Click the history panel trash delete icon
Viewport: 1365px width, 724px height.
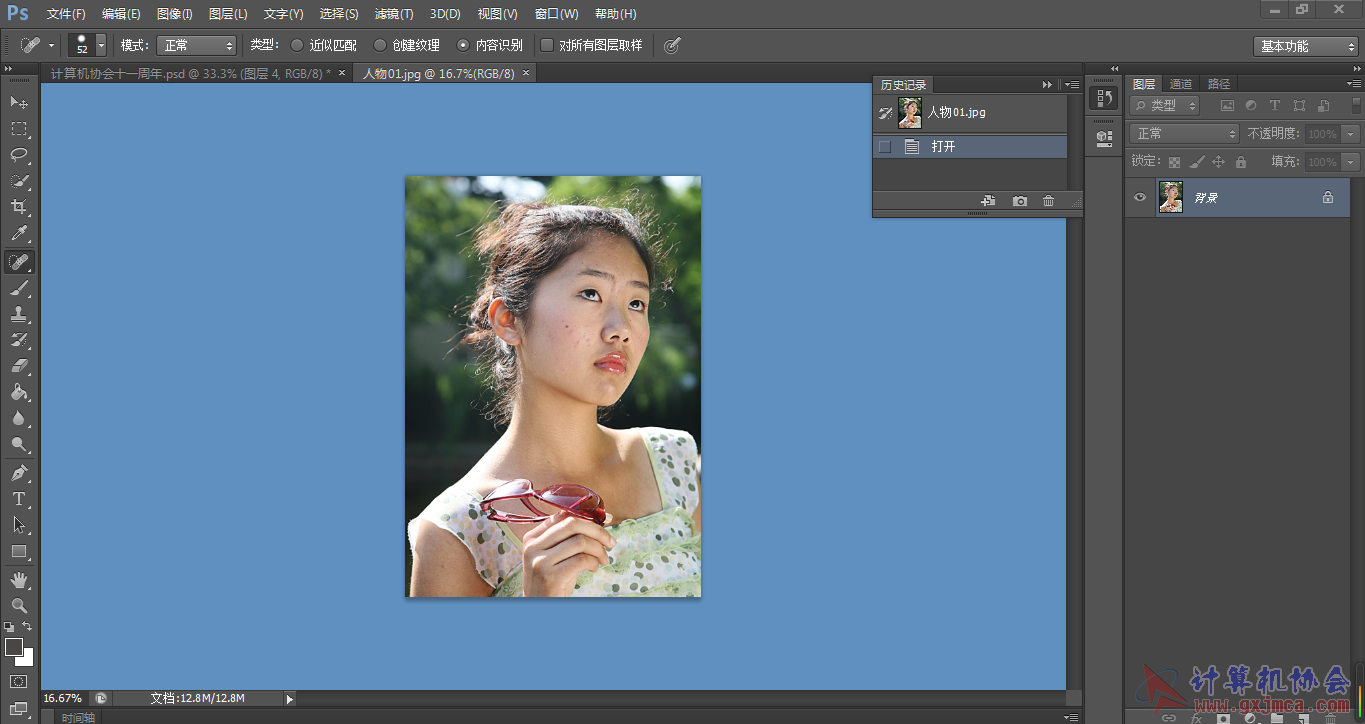1048,201
